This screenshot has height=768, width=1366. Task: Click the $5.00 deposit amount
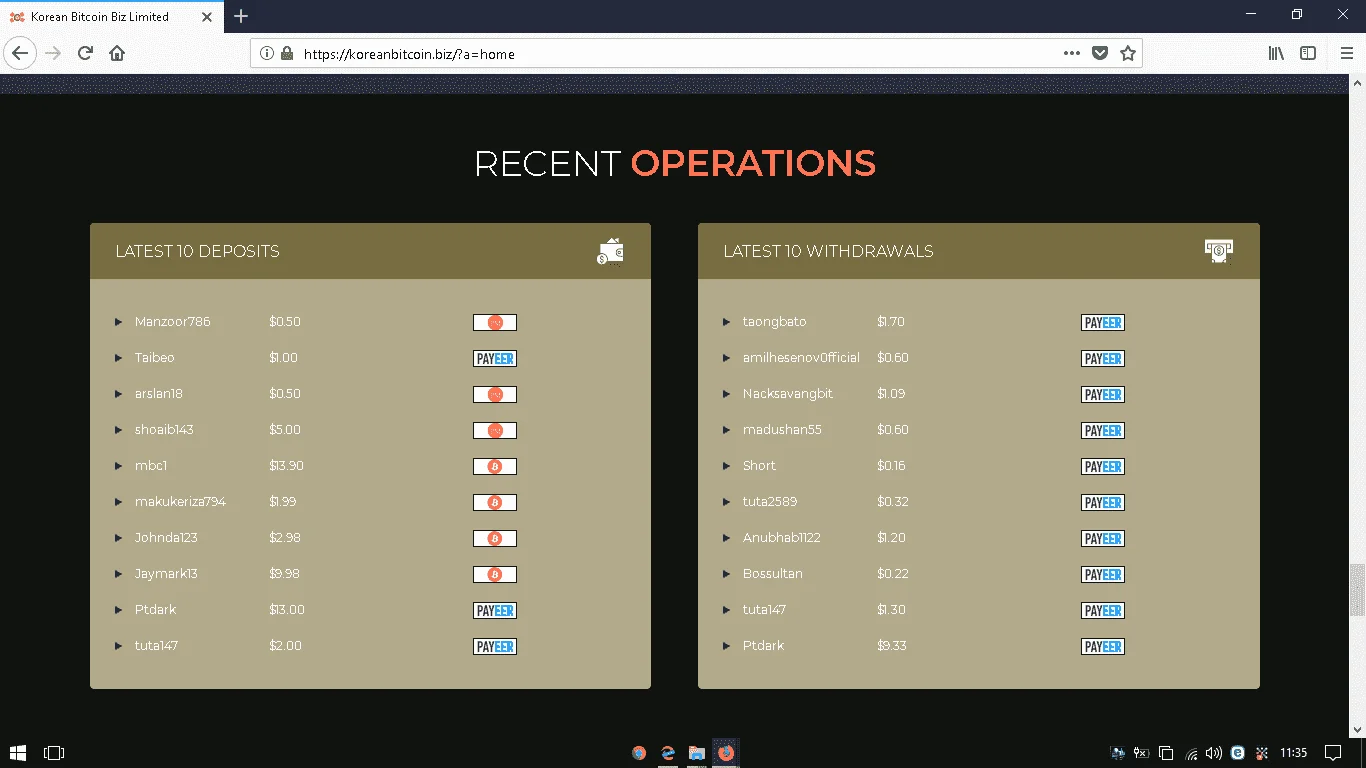point(285,430)
